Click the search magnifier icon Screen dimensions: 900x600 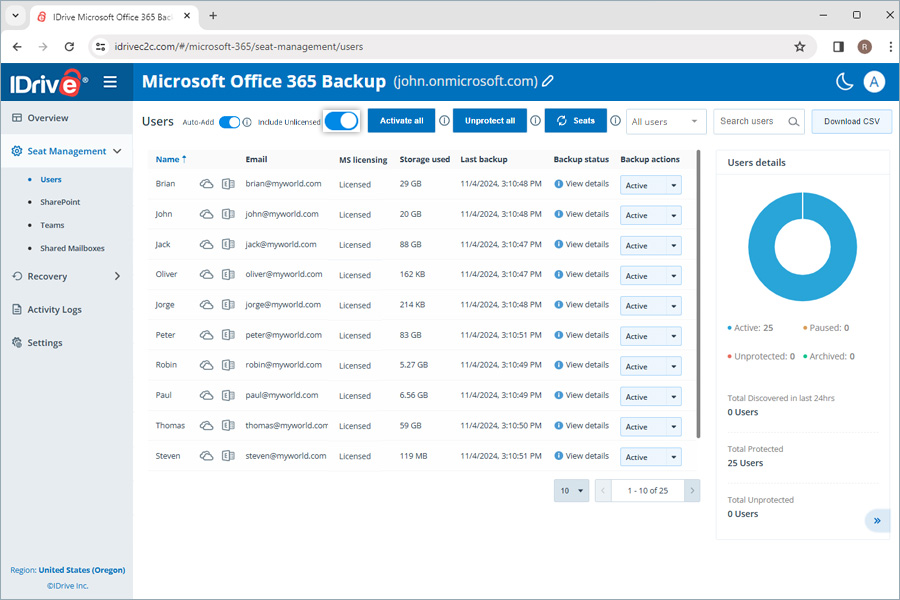[794, 122]
